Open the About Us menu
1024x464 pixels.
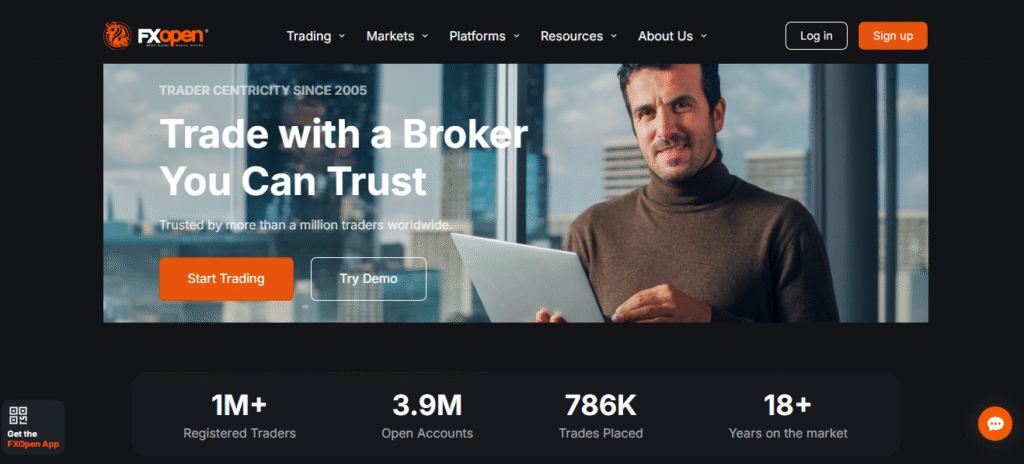(x=673, y=36)
